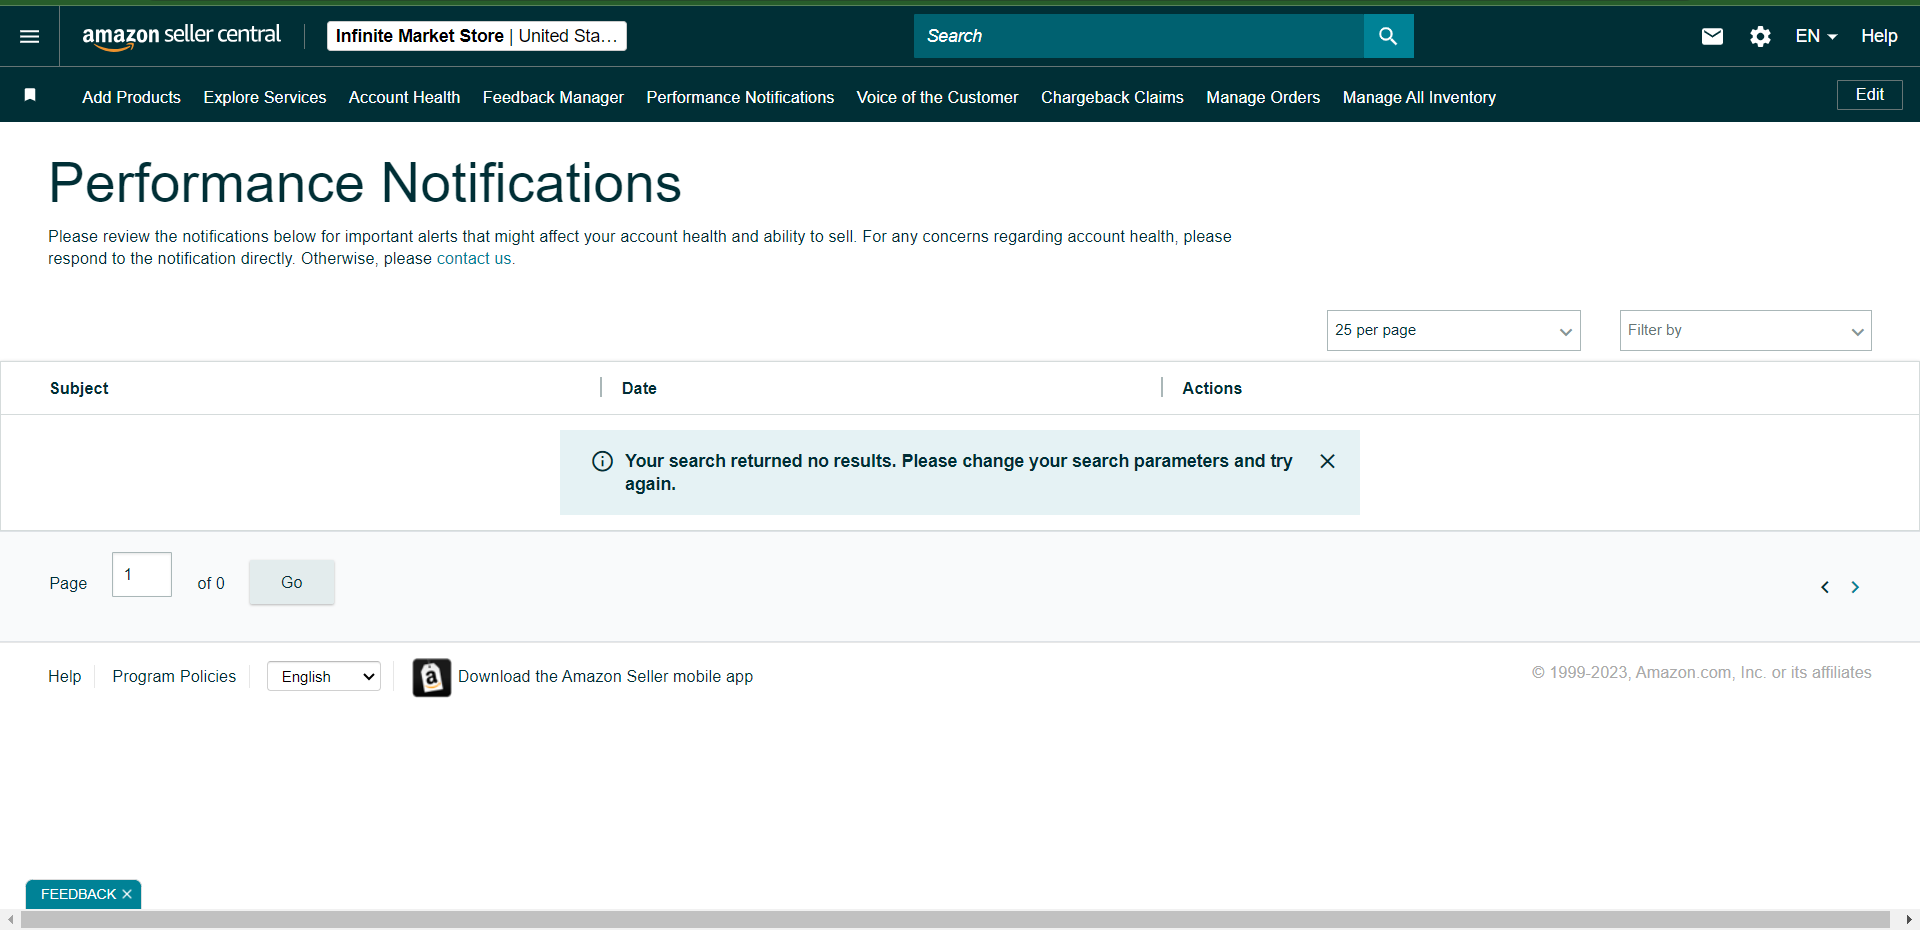Viewport: 1920px width, 930px height.
Task: Open the EN language dropdown
Action: click(1816, 36)
